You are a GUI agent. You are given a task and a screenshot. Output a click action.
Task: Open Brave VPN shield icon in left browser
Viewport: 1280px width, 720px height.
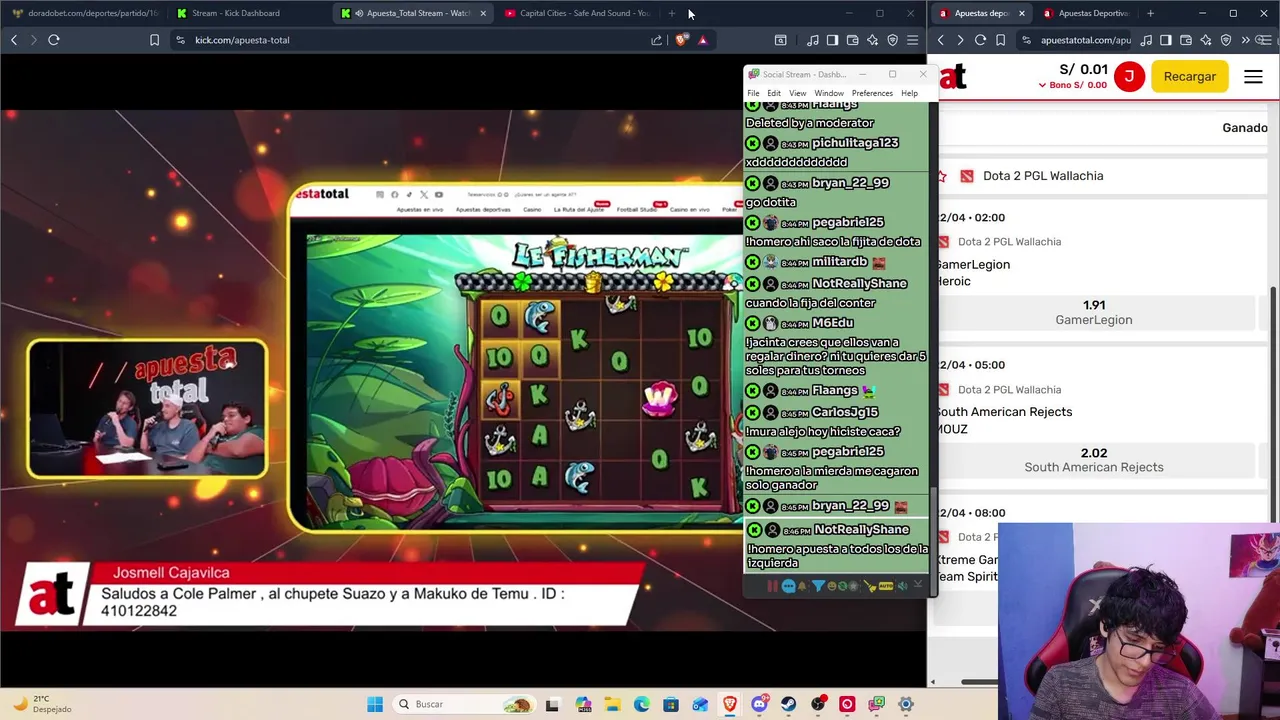892,40
